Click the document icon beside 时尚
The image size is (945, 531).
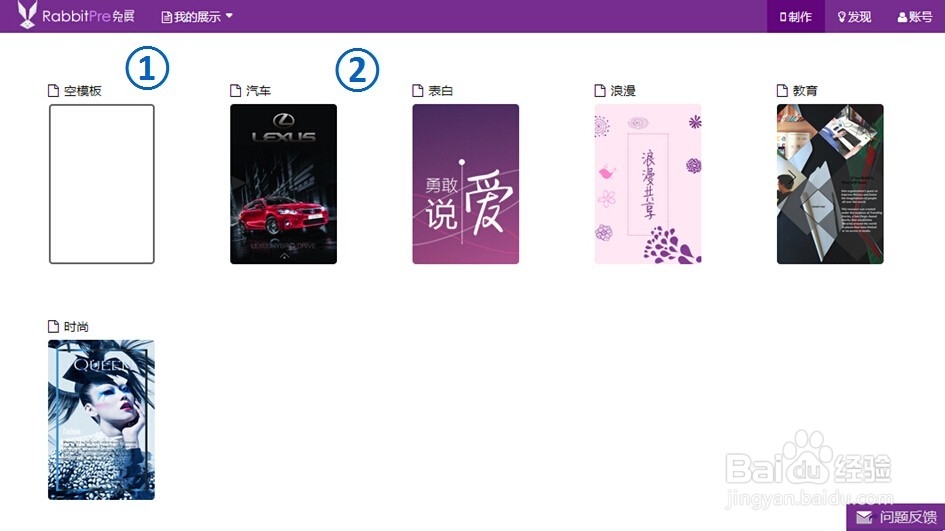pyautogui.click(x=53, y=326)
